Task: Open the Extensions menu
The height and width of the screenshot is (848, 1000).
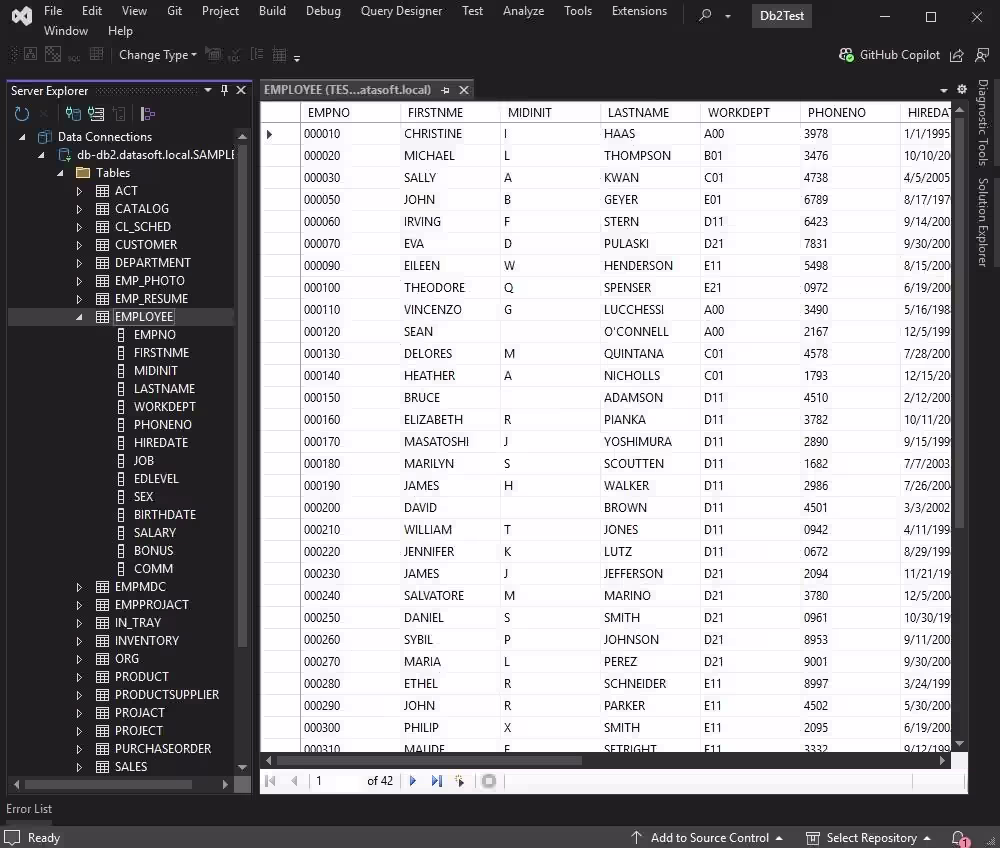Action: click(x=639, y=11)
